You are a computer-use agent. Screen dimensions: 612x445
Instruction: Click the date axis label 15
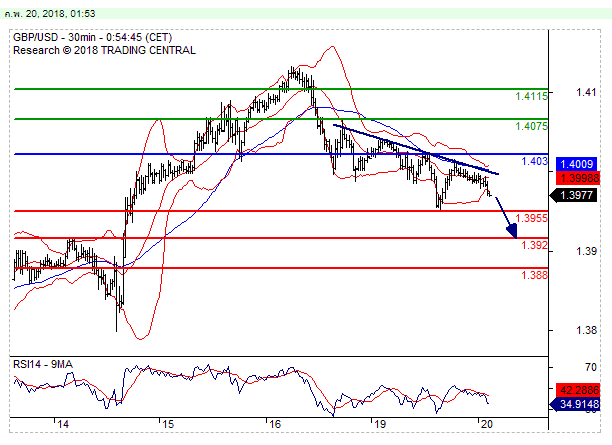(x=168, y=424)
